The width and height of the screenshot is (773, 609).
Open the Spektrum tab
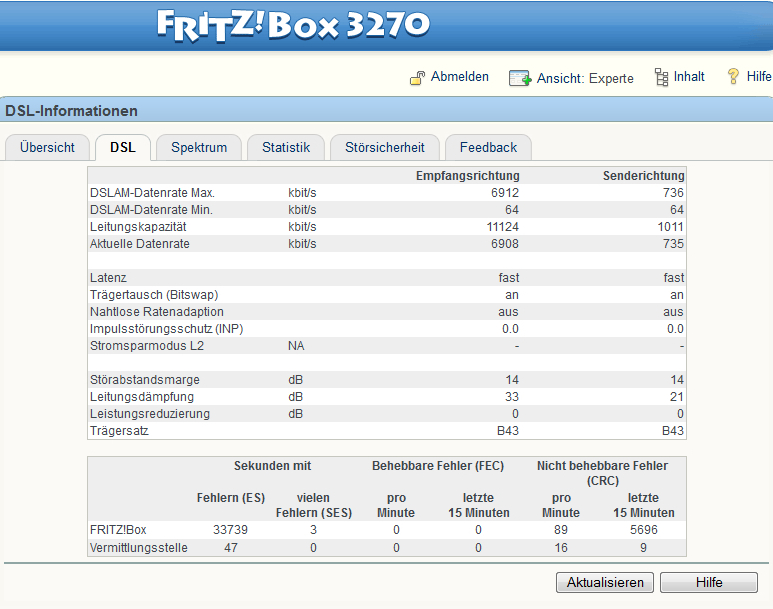(199, 147)
